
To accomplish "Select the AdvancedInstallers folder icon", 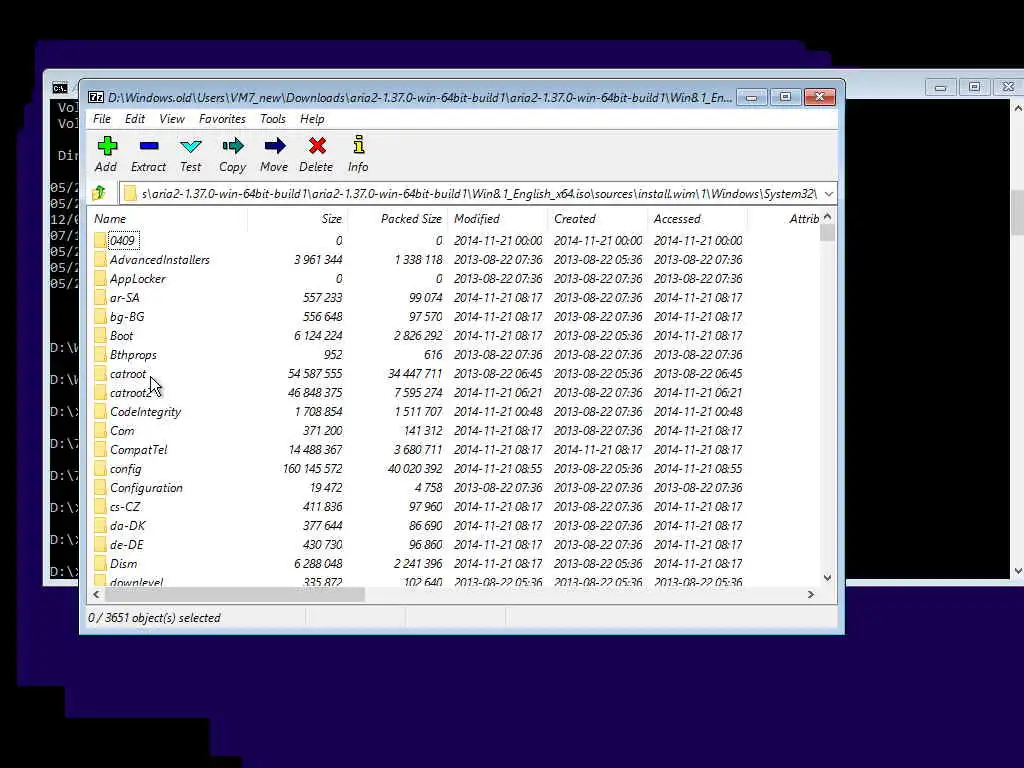I will 99,259.
